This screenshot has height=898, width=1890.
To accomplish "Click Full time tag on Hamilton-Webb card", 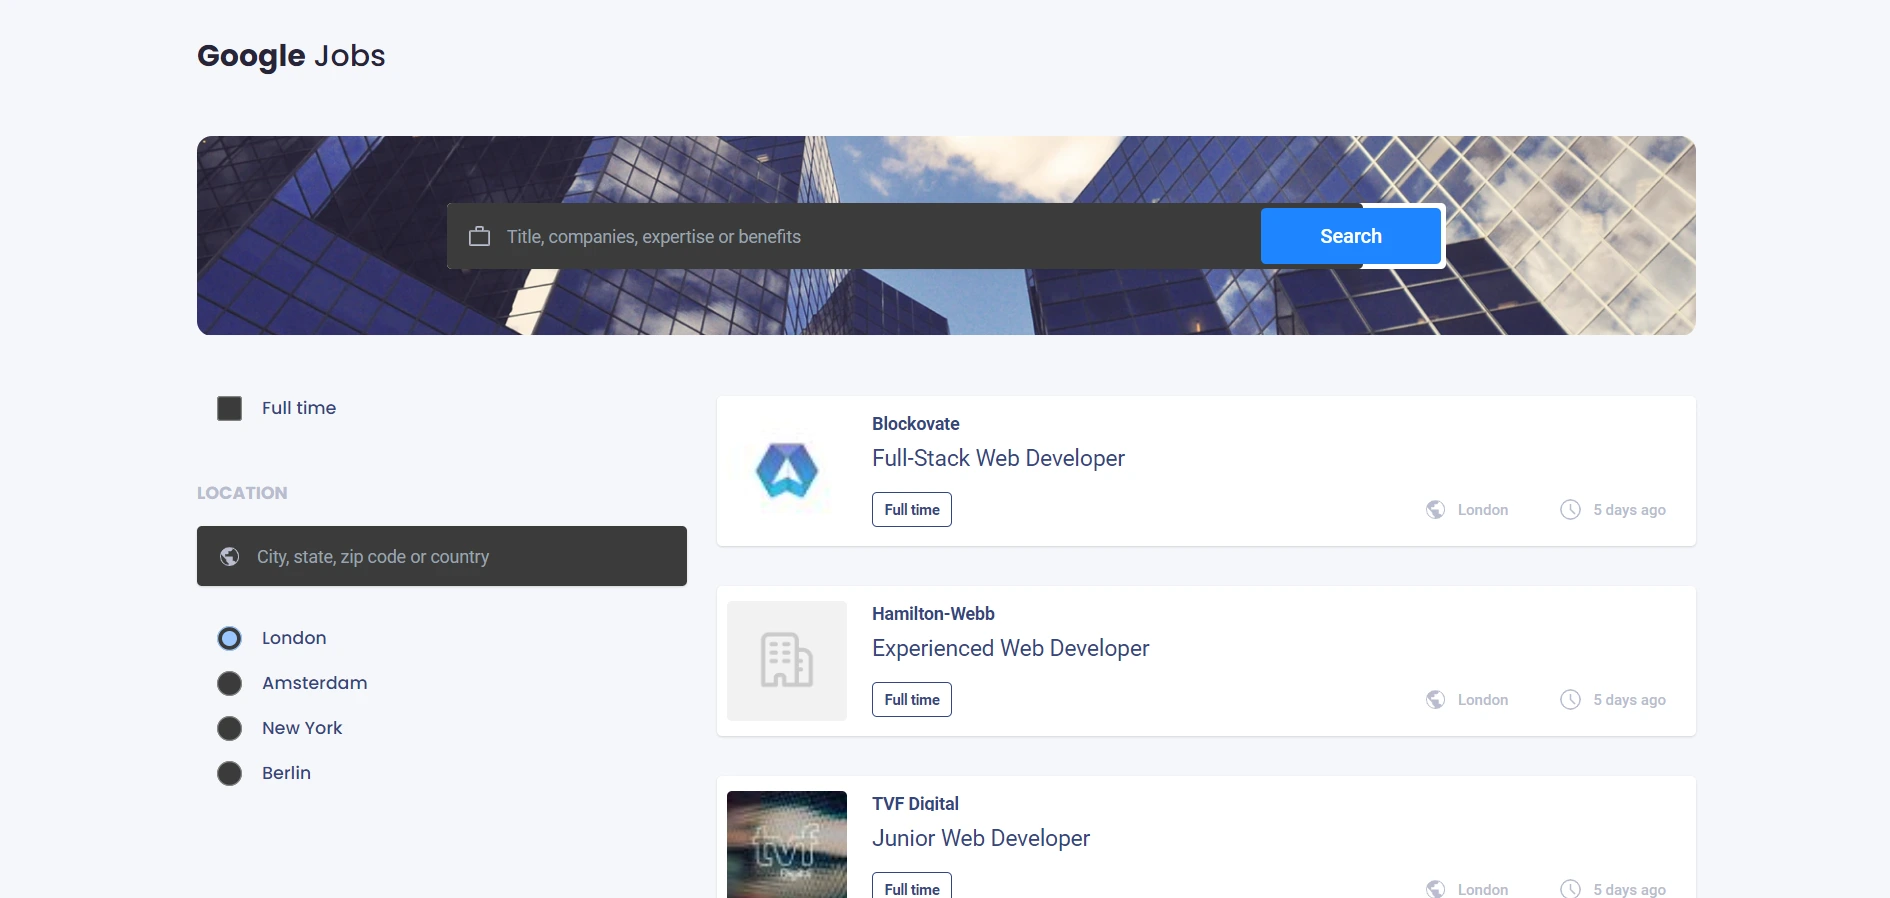I will click(912, 700).
